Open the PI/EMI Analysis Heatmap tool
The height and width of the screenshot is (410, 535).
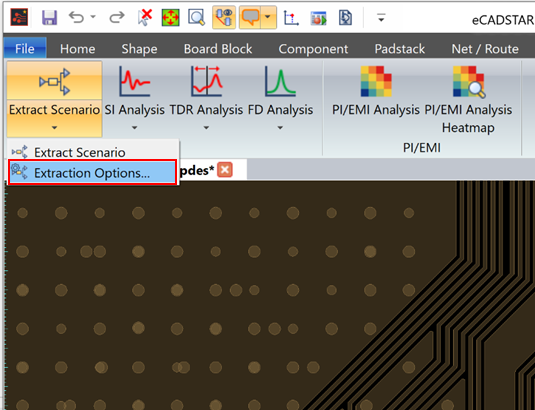468,100
